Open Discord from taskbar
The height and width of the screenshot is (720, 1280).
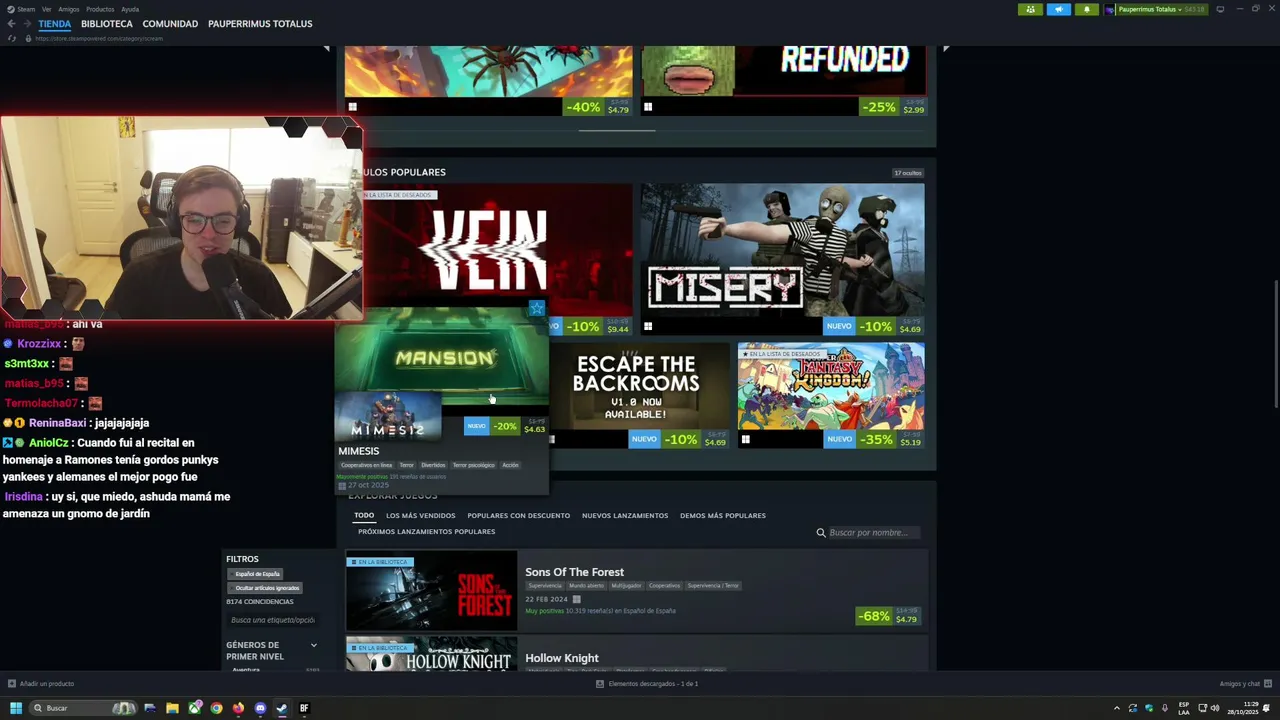tap(260, 708)
